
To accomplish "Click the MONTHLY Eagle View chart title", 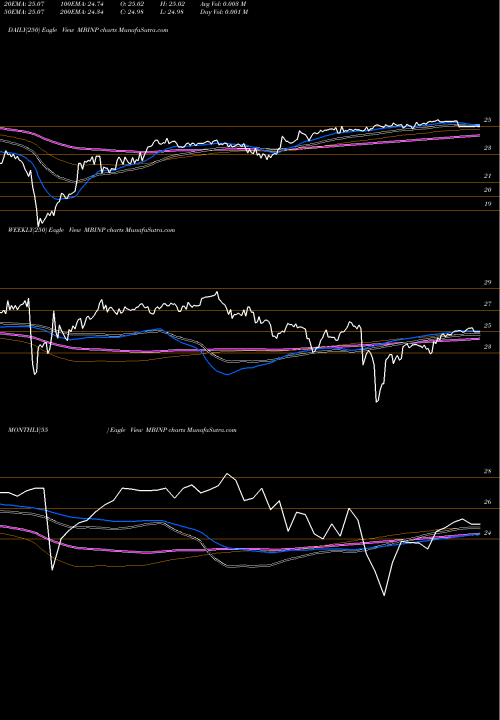I will click(122, 430).
